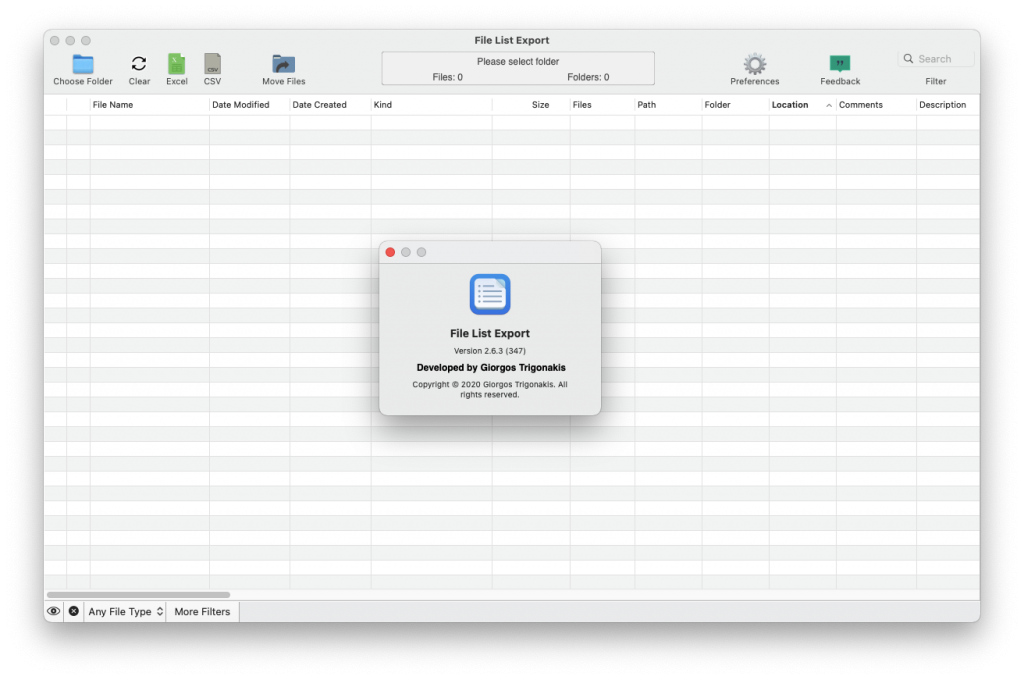Open the Any File Type dropdown
Viewport: 1024px width, 680px height.
click(x=125, y=611)
